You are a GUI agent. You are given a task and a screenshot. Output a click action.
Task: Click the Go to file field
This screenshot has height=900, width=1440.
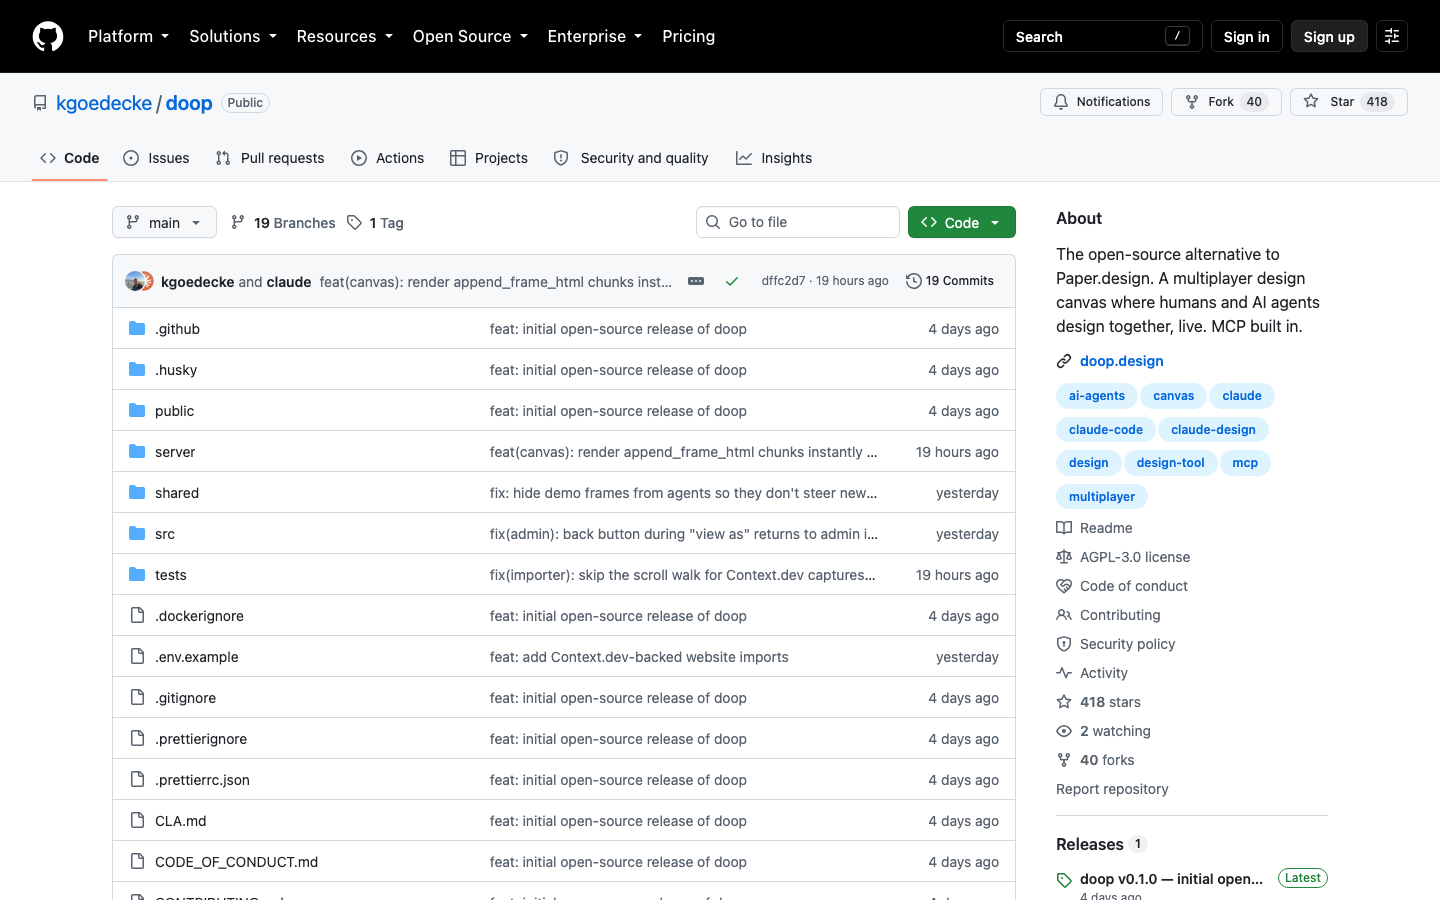798,222
